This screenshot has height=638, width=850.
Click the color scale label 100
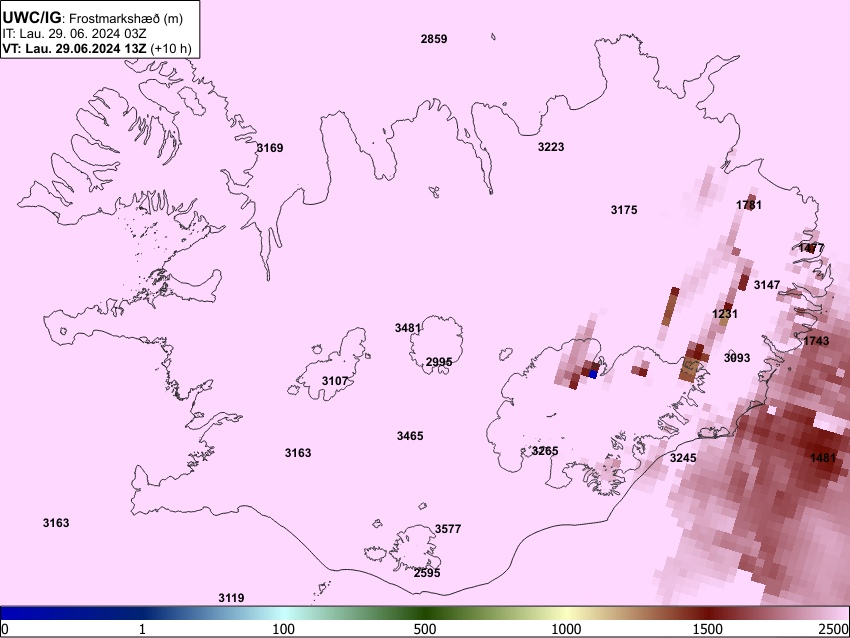[x=283, y=629]
